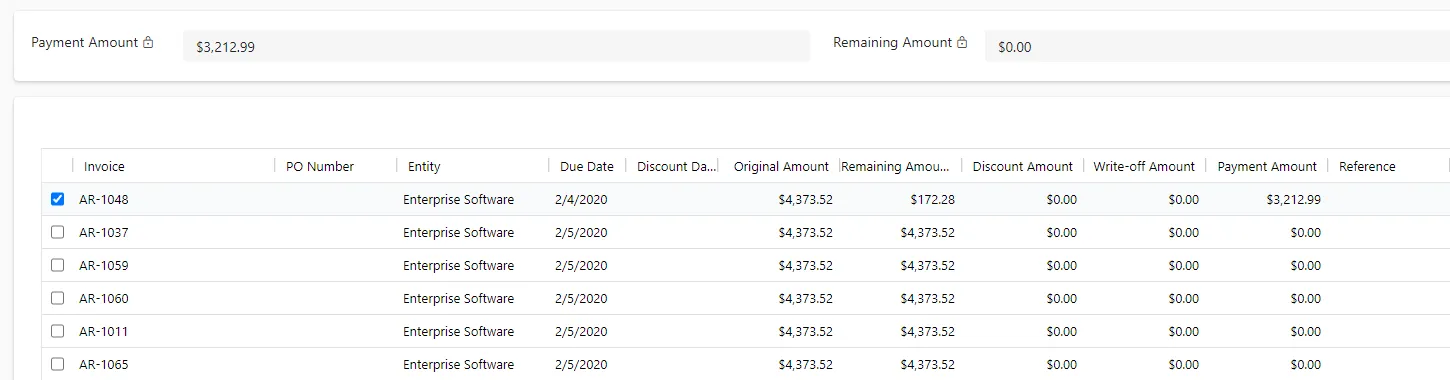Click the Discount Date column header
The image size is (1450, 380).
click(x=677, y=166)
